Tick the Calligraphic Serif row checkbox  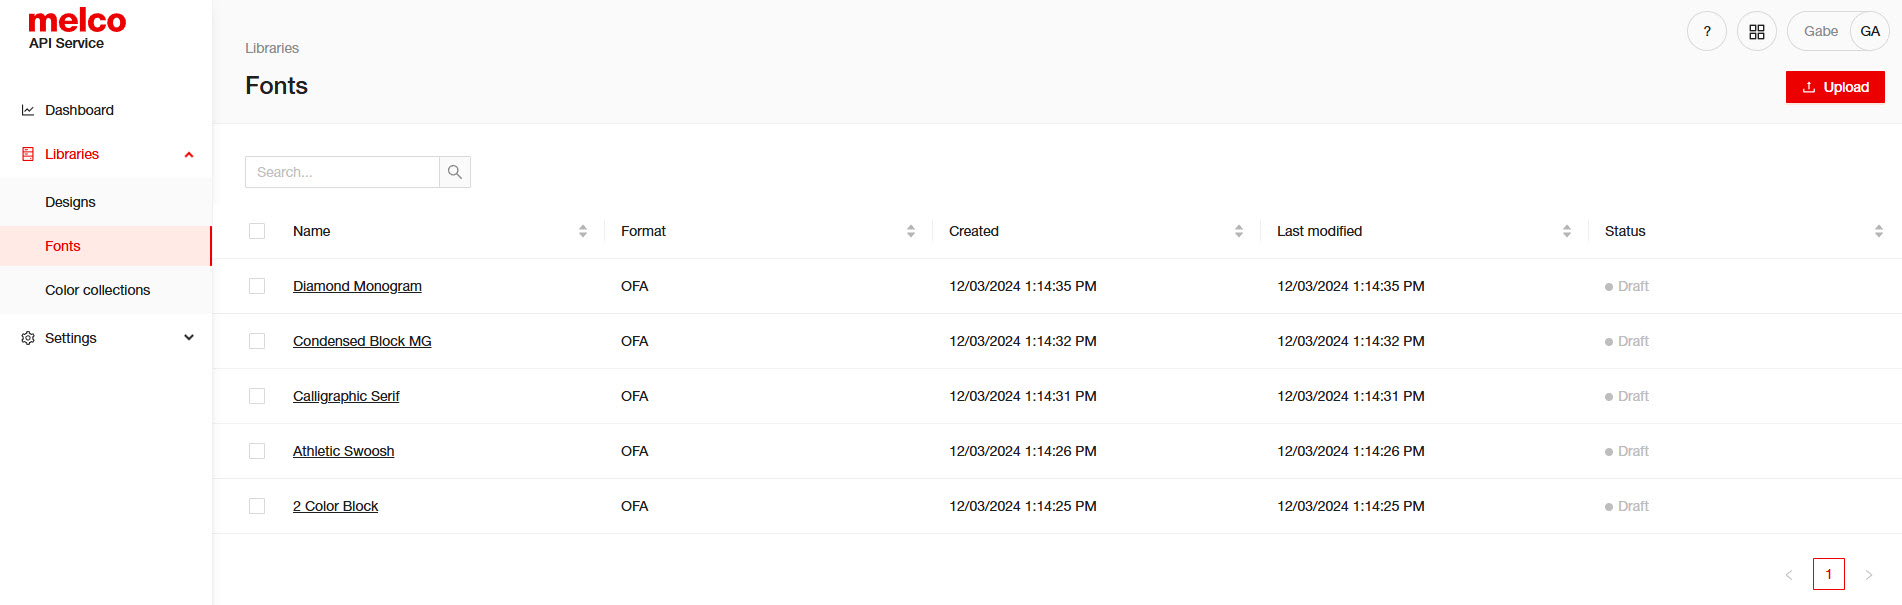[x=257, y=396]
